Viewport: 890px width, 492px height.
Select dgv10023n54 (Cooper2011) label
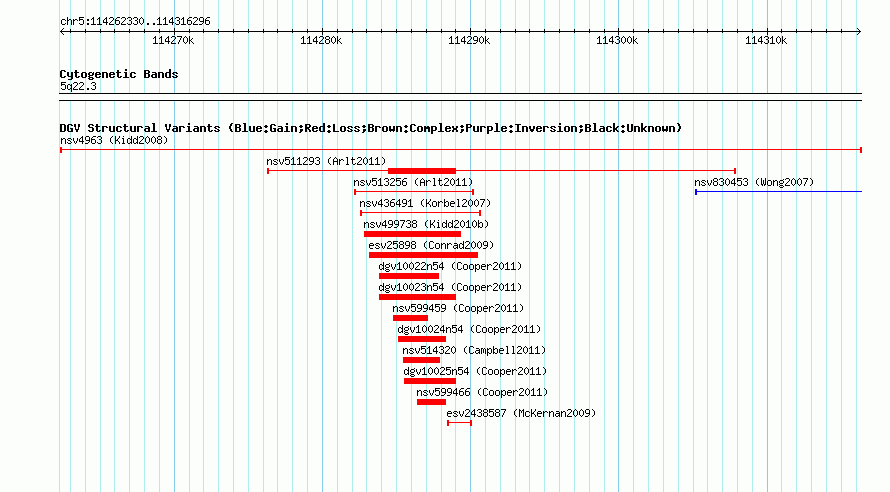point(450,287)
